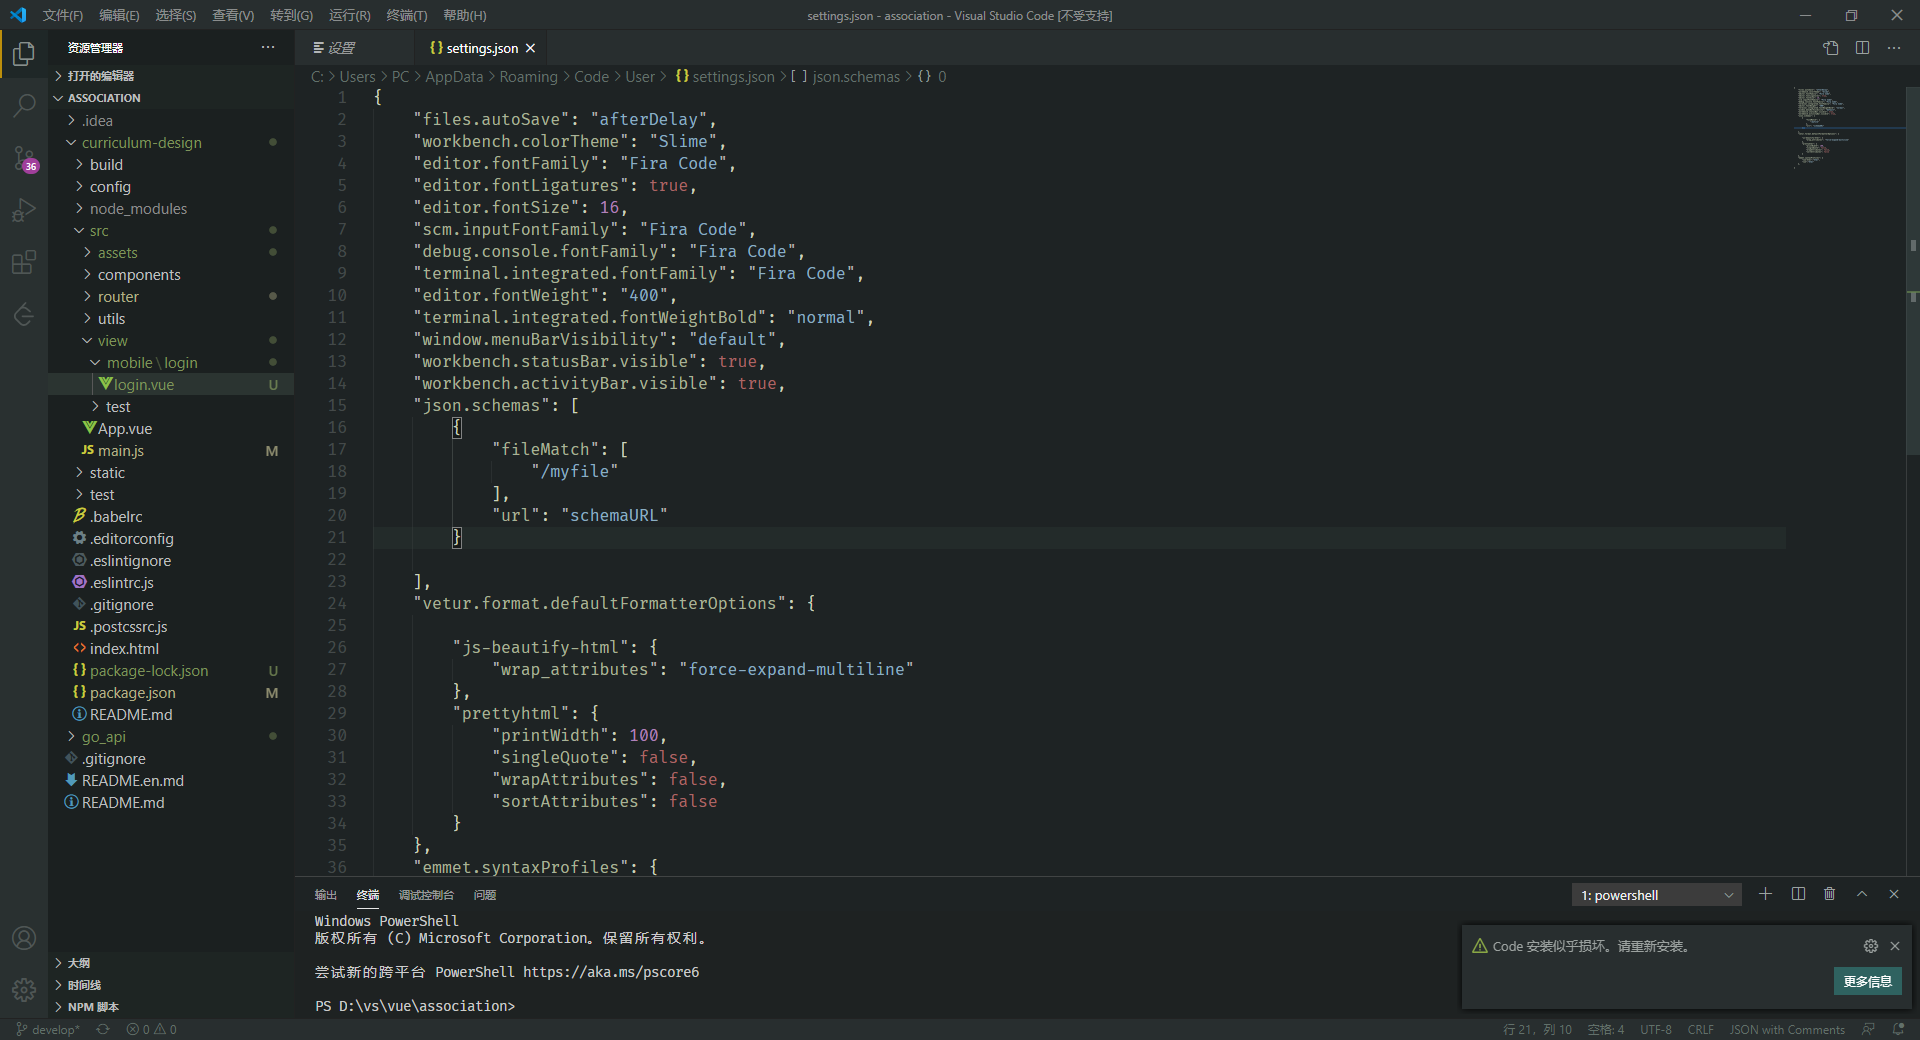Open the Manage gear in activity bar

24,990
